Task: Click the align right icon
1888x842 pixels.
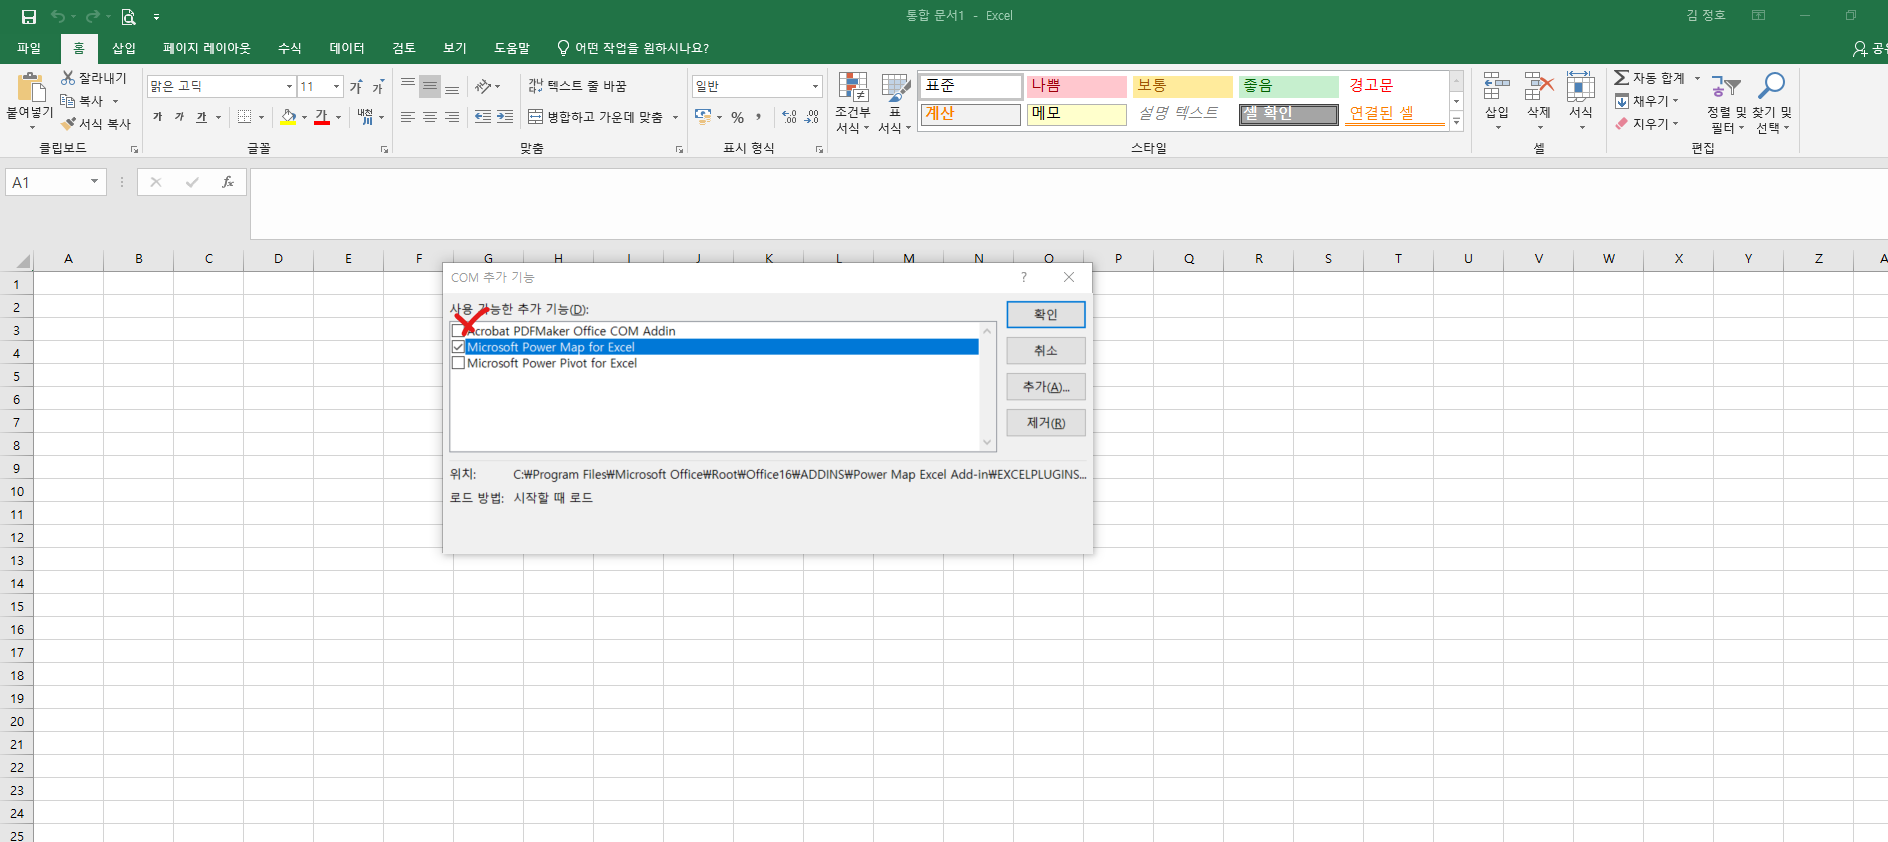Action: click(452, 117)
